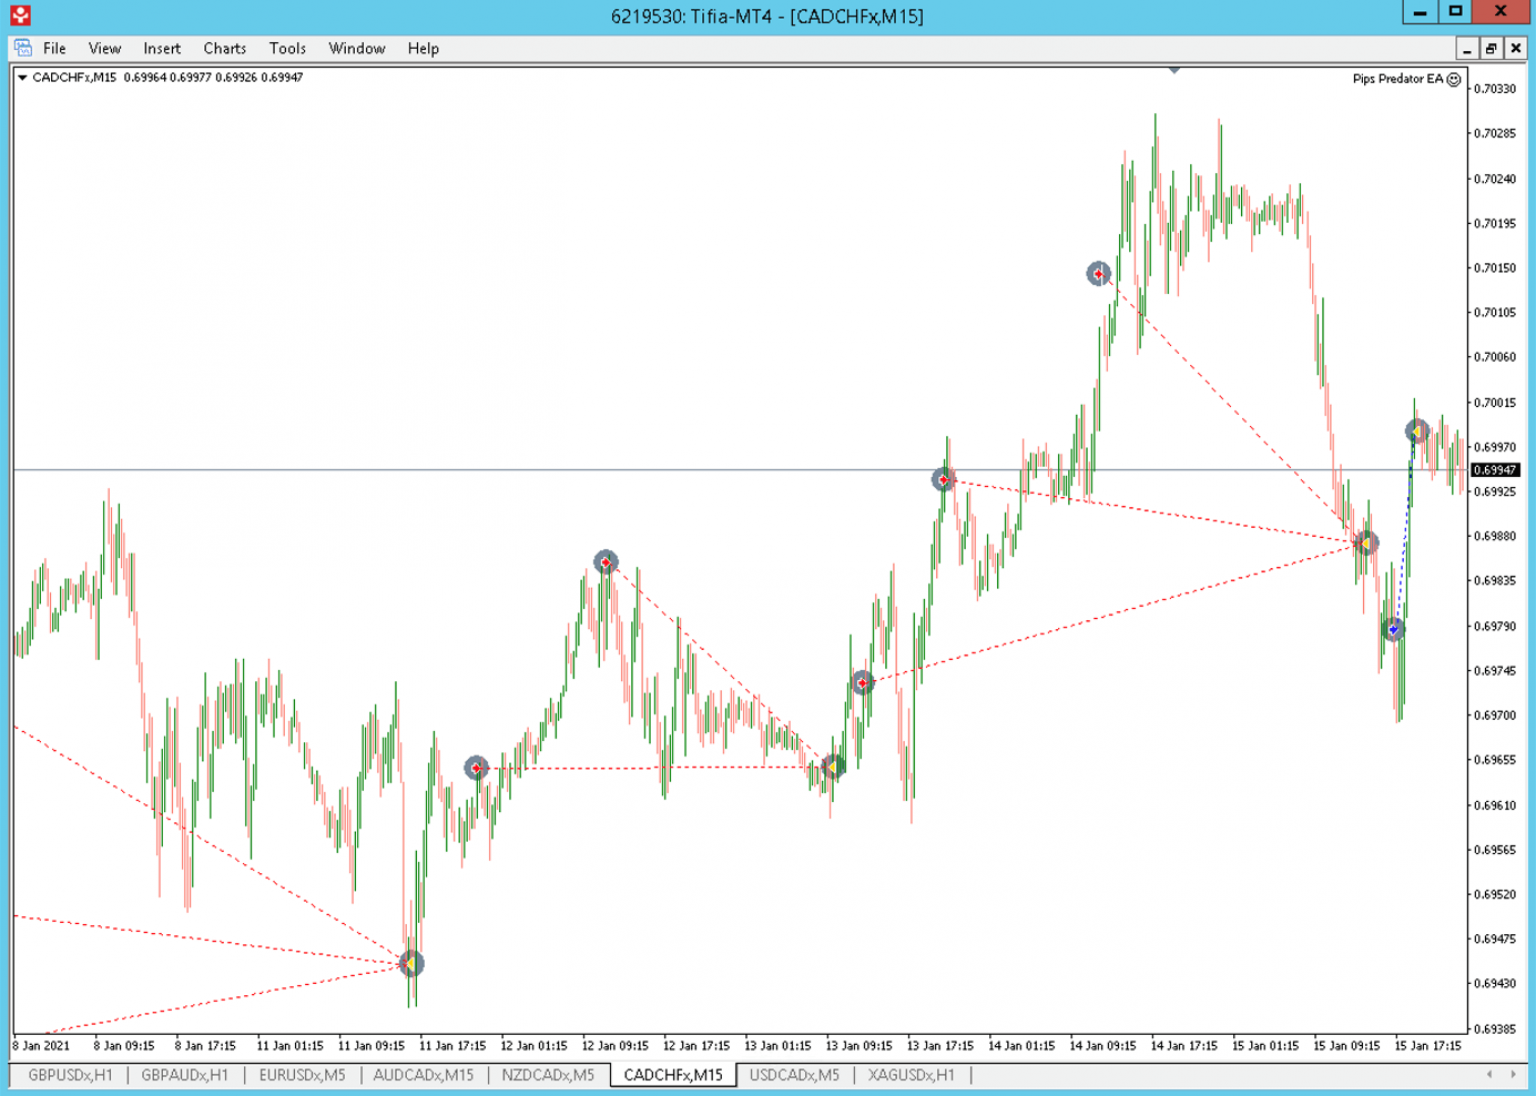Click the current price label 0.69947 on price axis
Image resolution: width=1536 pixels, height=1096 pixels.
[x=1494, y=470]
